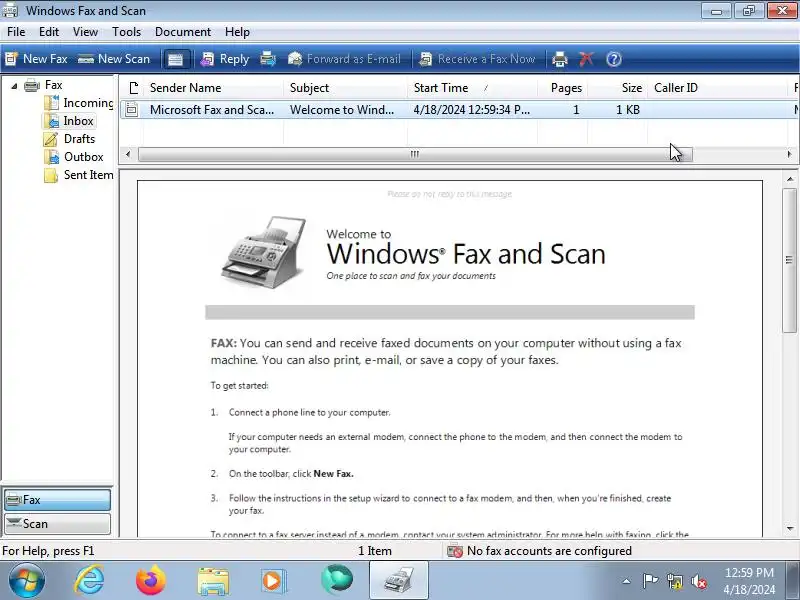Screen dimensions: 800x600
Task: Click the fax item icon in message row
Action: tap(132, 109)
